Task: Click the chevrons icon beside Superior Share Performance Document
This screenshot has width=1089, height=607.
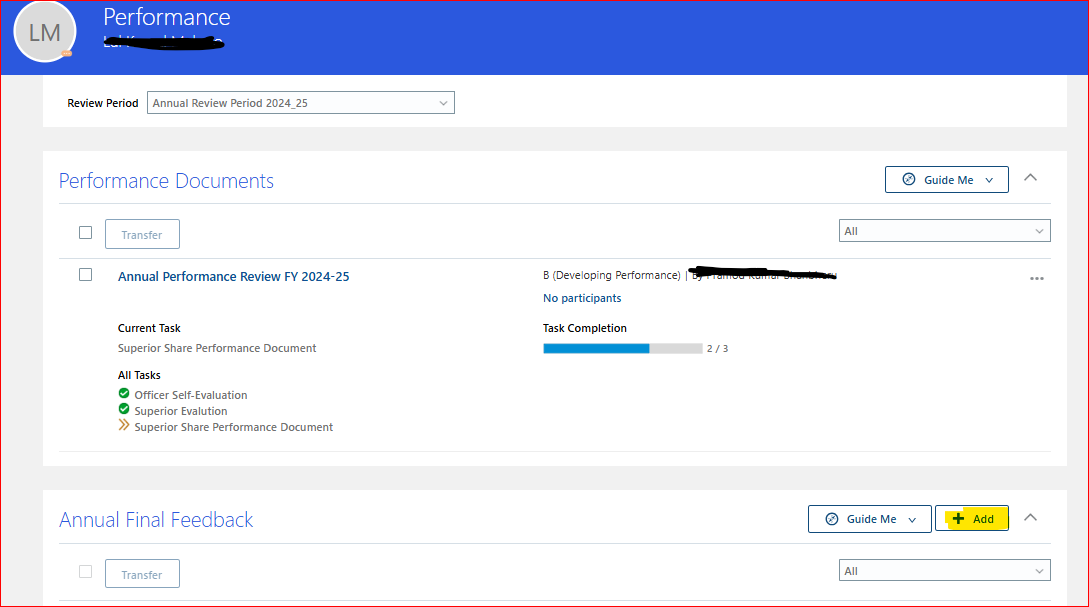Action: click(x=124, y=426)
